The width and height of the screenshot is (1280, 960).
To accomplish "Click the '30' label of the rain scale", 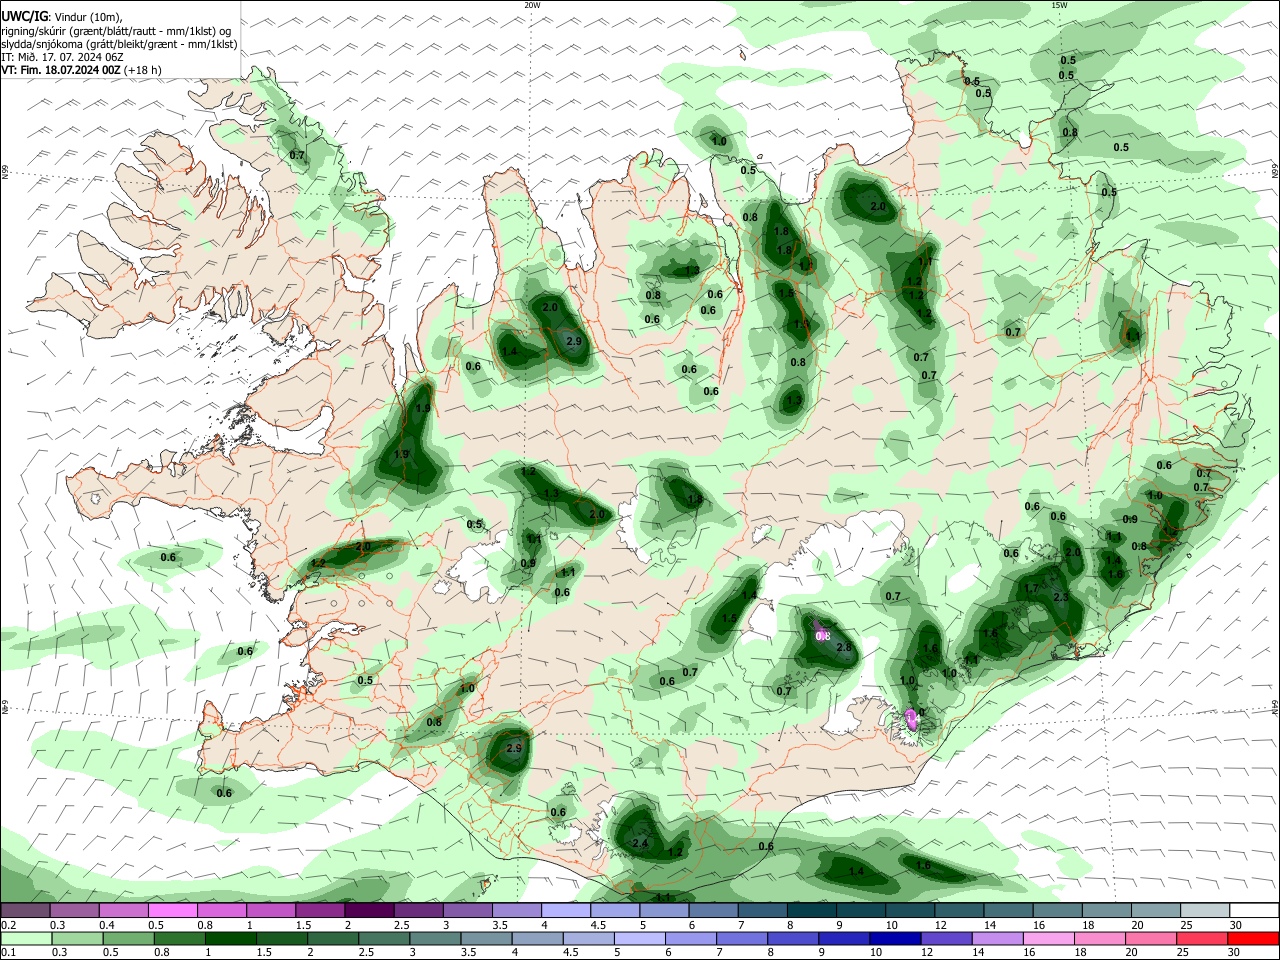I will (x=1233, y=952).
